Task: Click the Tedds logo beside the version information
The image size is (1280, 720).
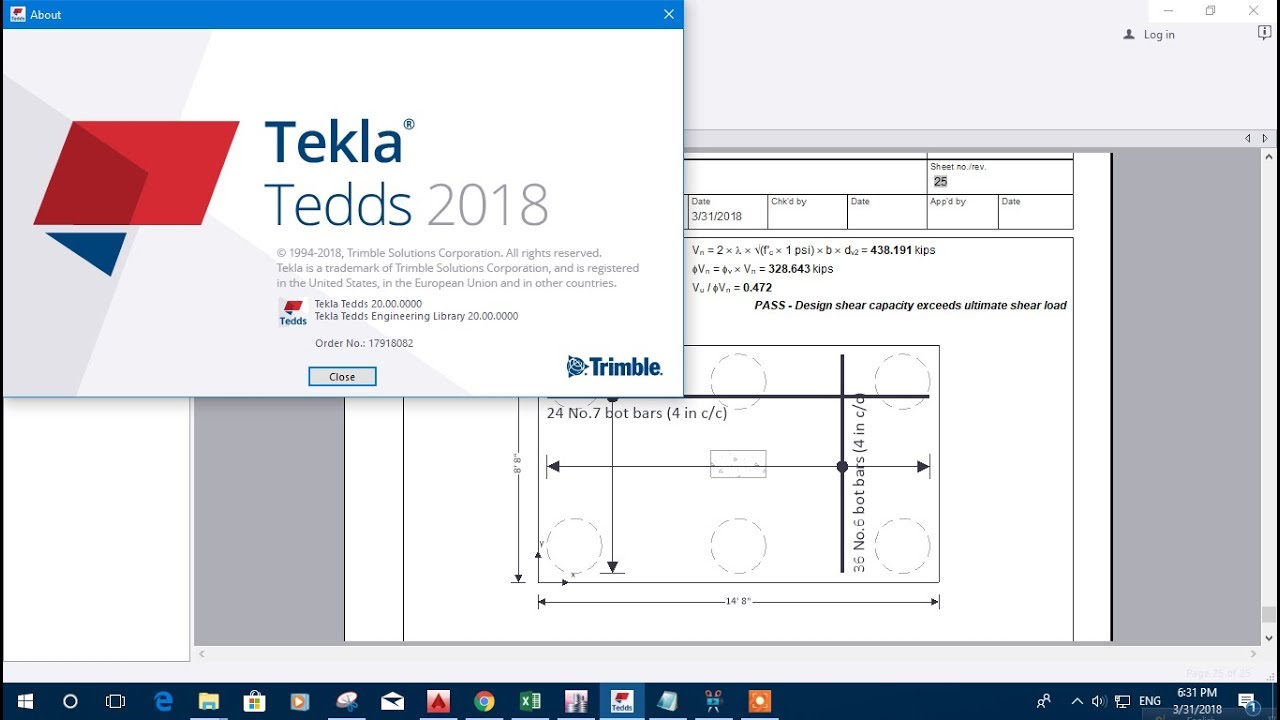Action: coord(291,311)
